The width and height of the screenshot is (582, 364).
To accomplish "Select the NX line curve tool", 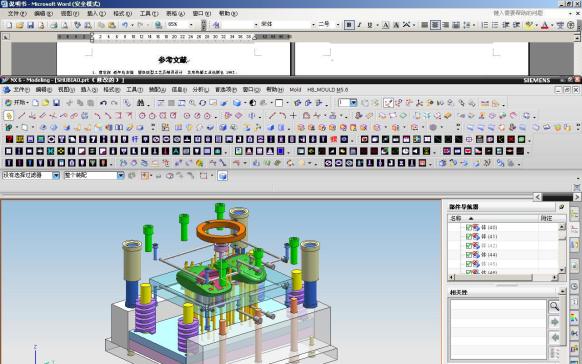I will tap(22, 116).
